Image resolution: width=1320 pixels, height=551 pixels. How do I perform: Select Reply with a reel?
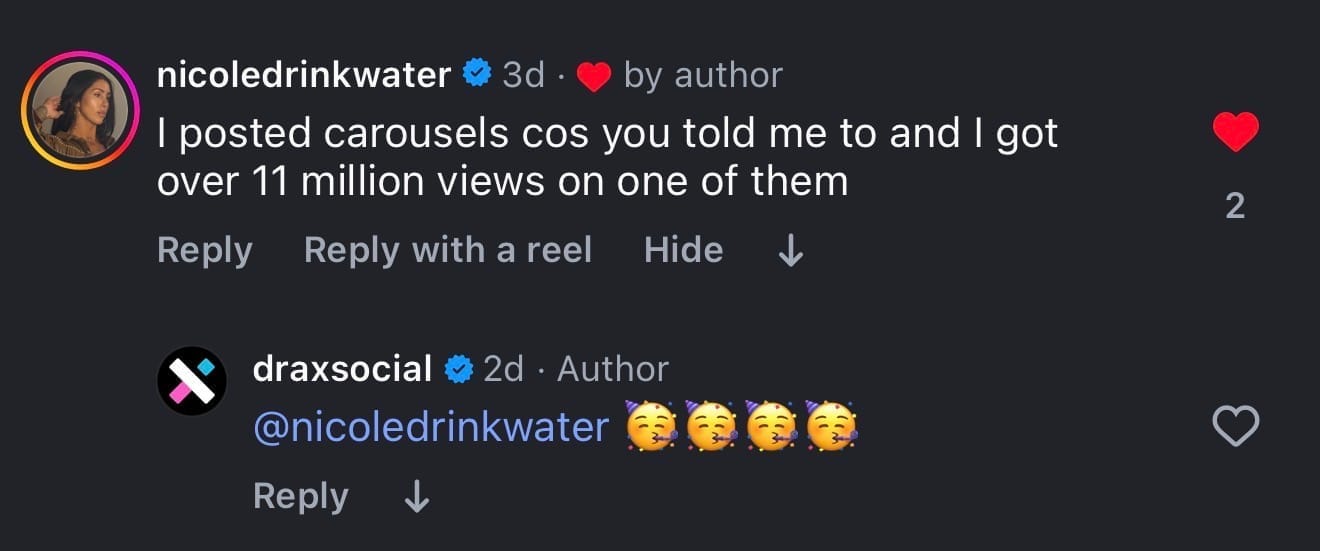(447, 250)
